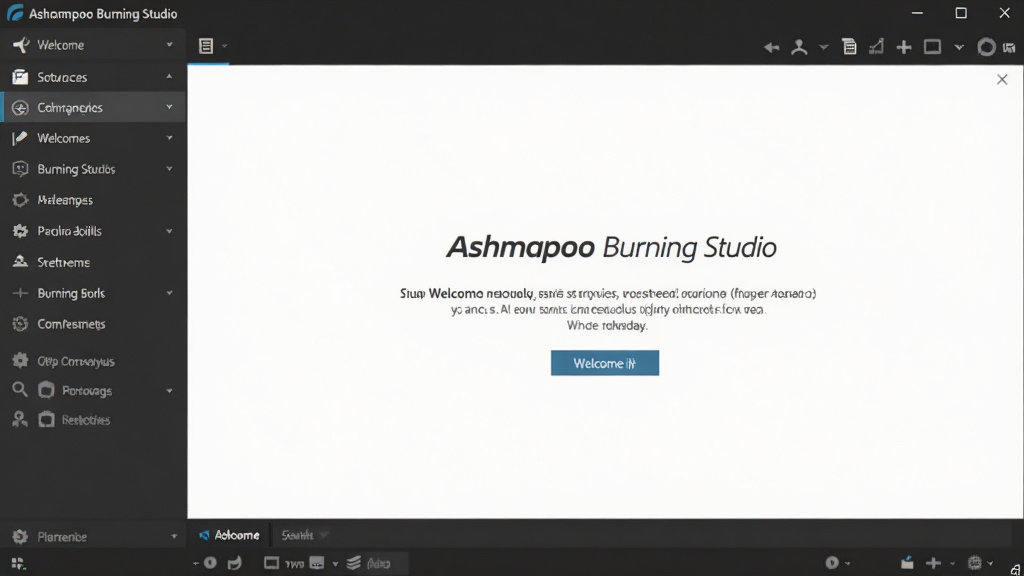Image resolution: width=1024 pixels, height=576 pixels.
Task: Click the gear icon beside Otip Comeyus
Action: click(20, 360)
